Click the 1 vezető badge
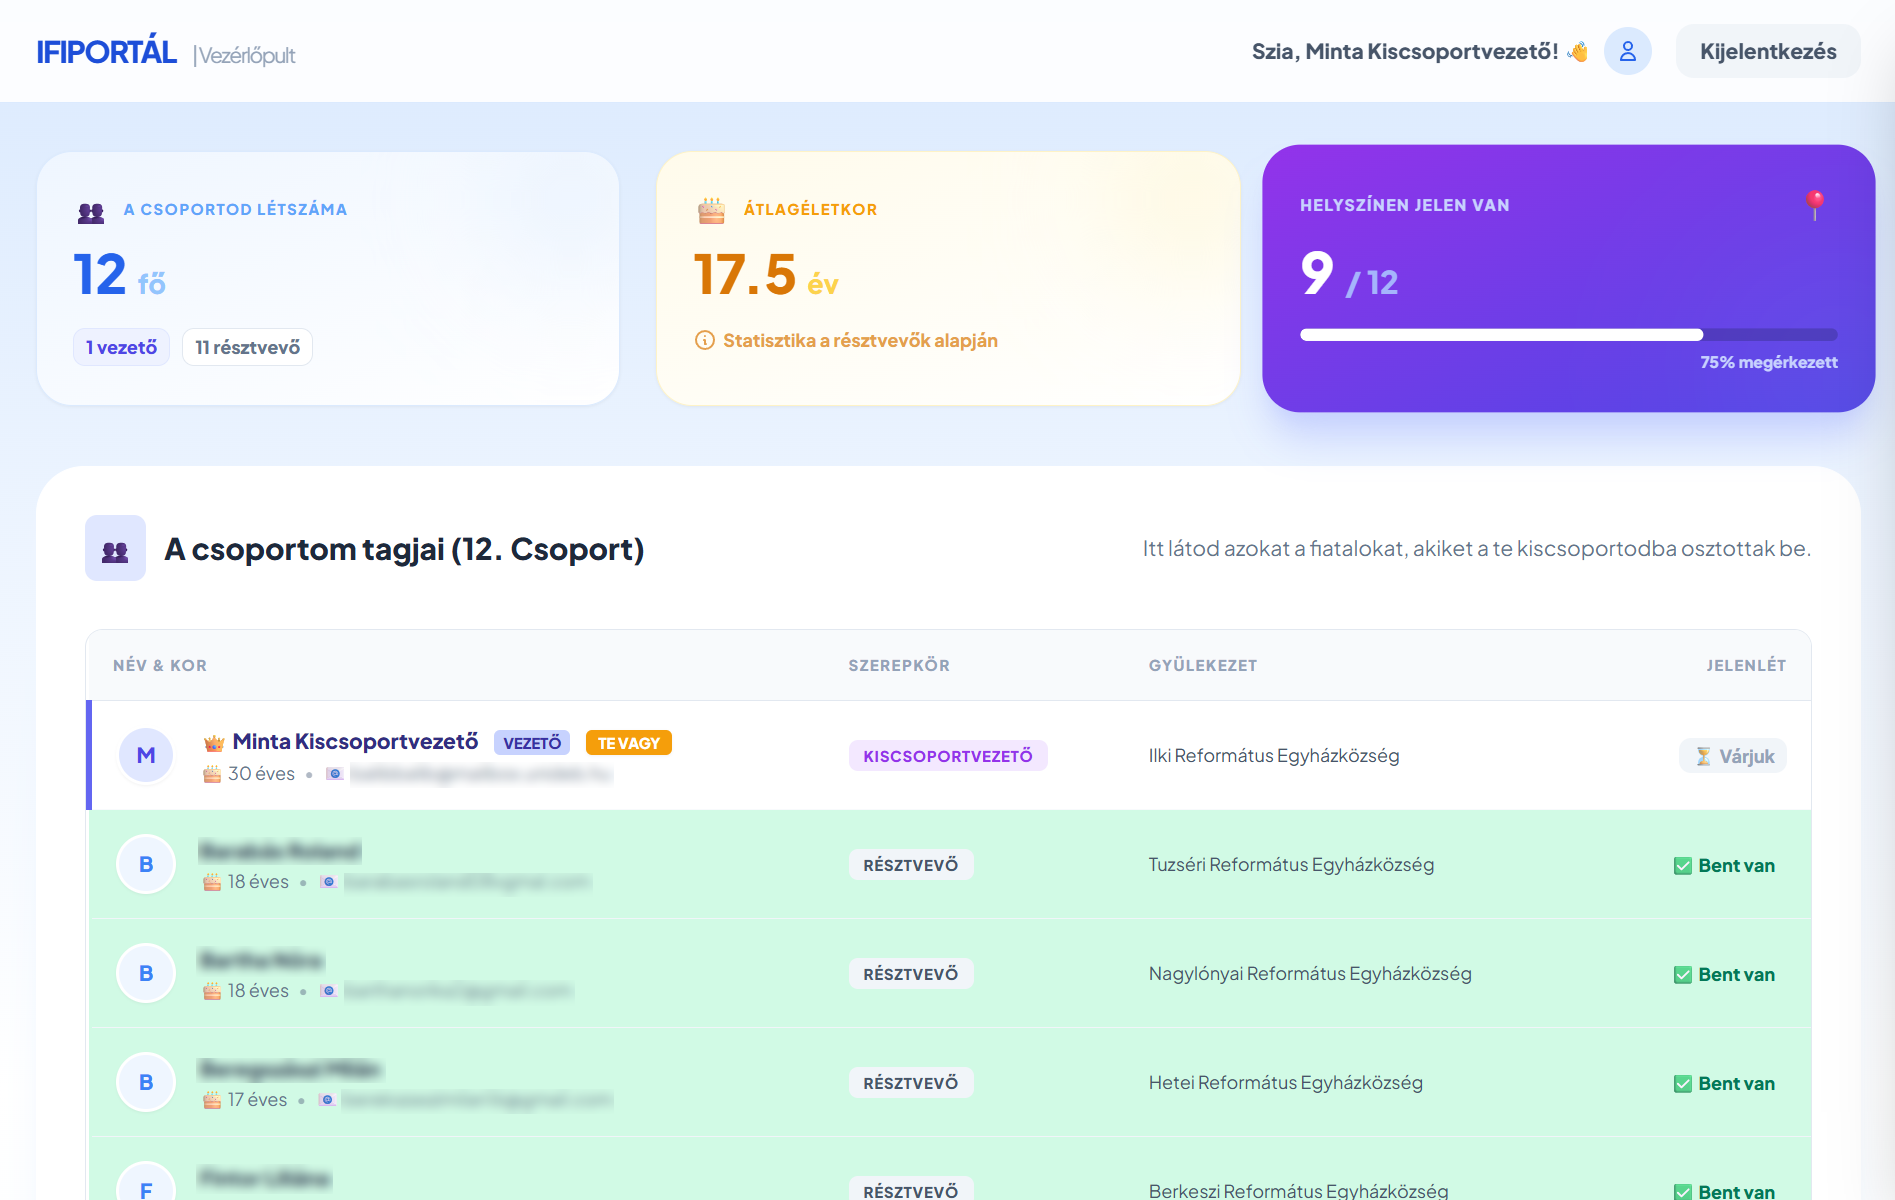The height and width of the screenshot is (1200, 1895). [x=121, y=347]
